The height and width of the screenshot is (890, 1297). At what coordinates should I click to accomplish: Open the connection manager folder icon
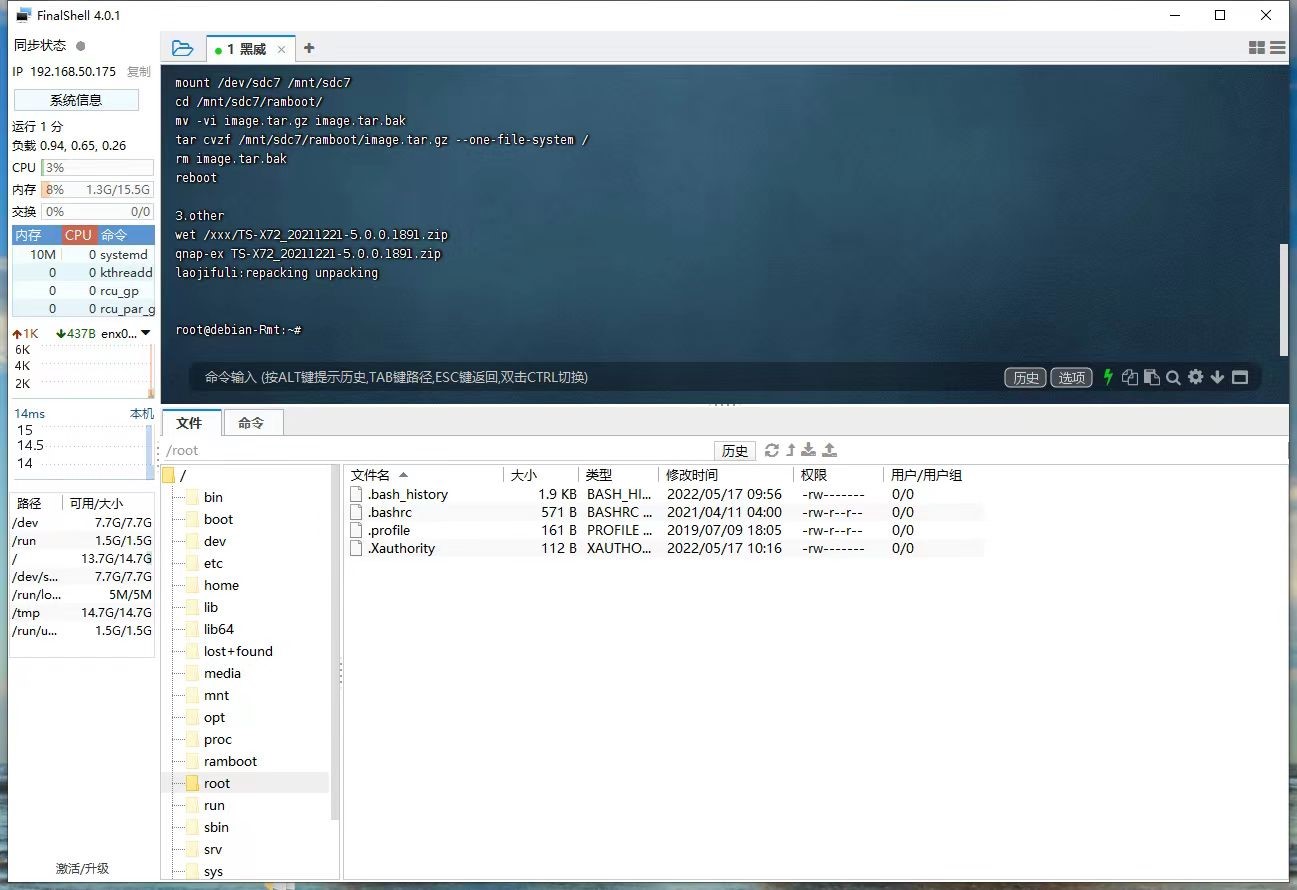pyautogui.click(x=182, y=48)
